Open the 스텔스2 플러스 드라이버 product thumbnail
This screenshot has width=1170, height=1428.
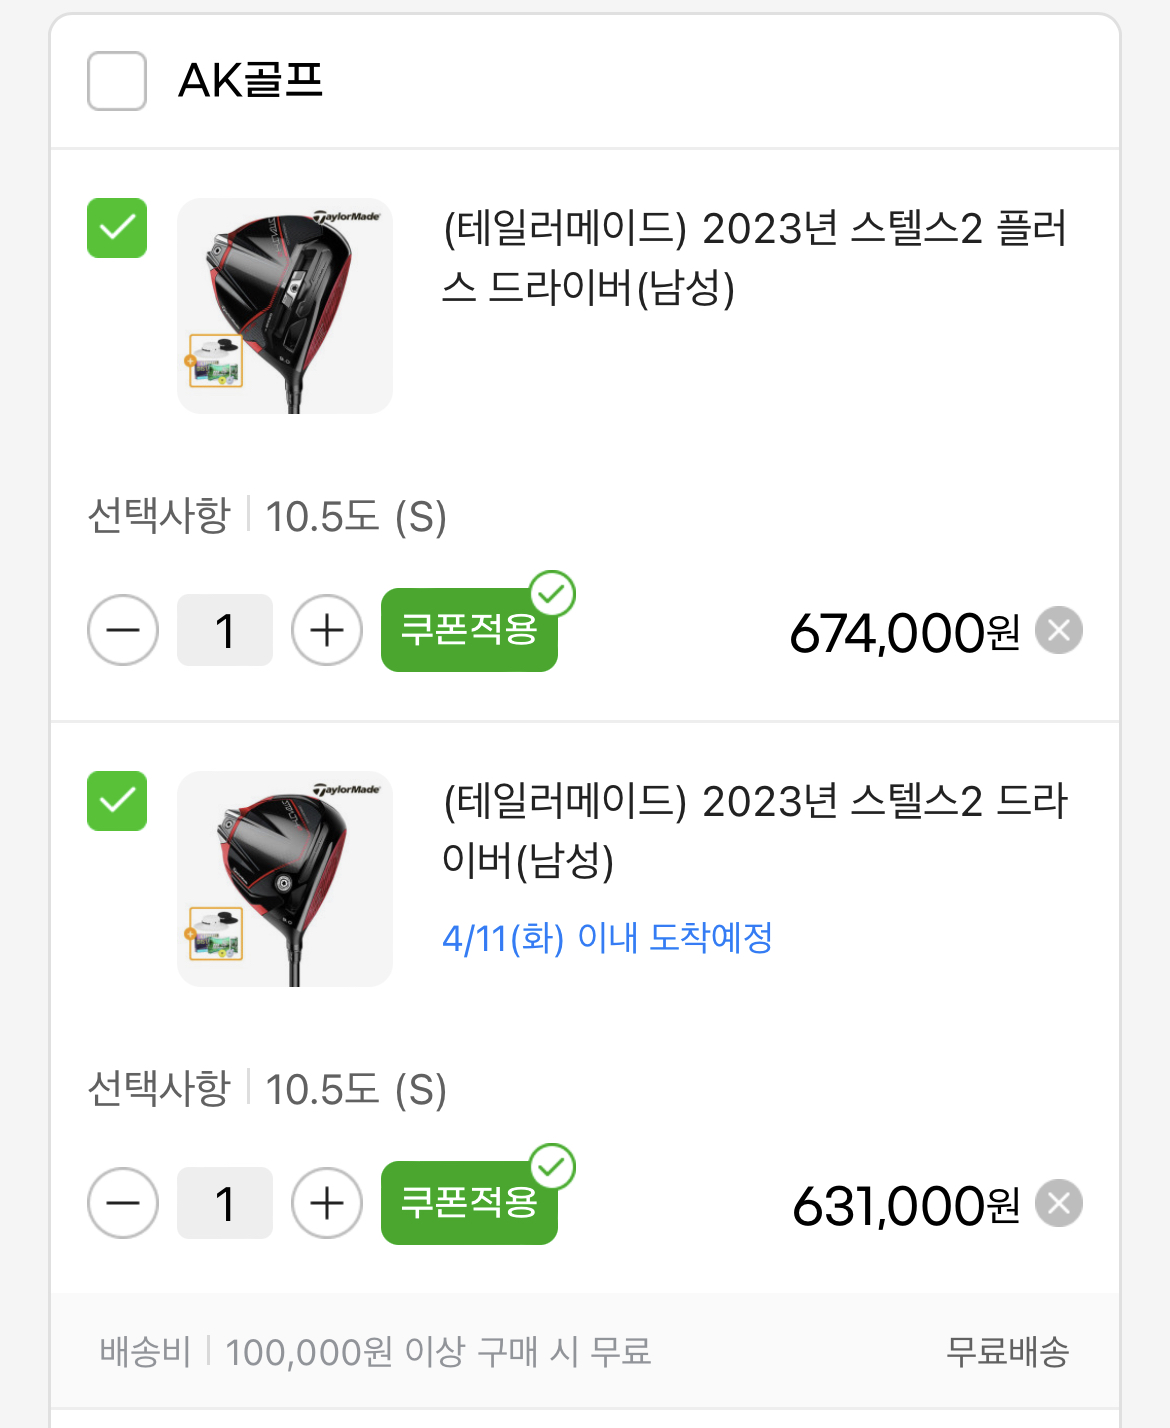coord(285,306)
